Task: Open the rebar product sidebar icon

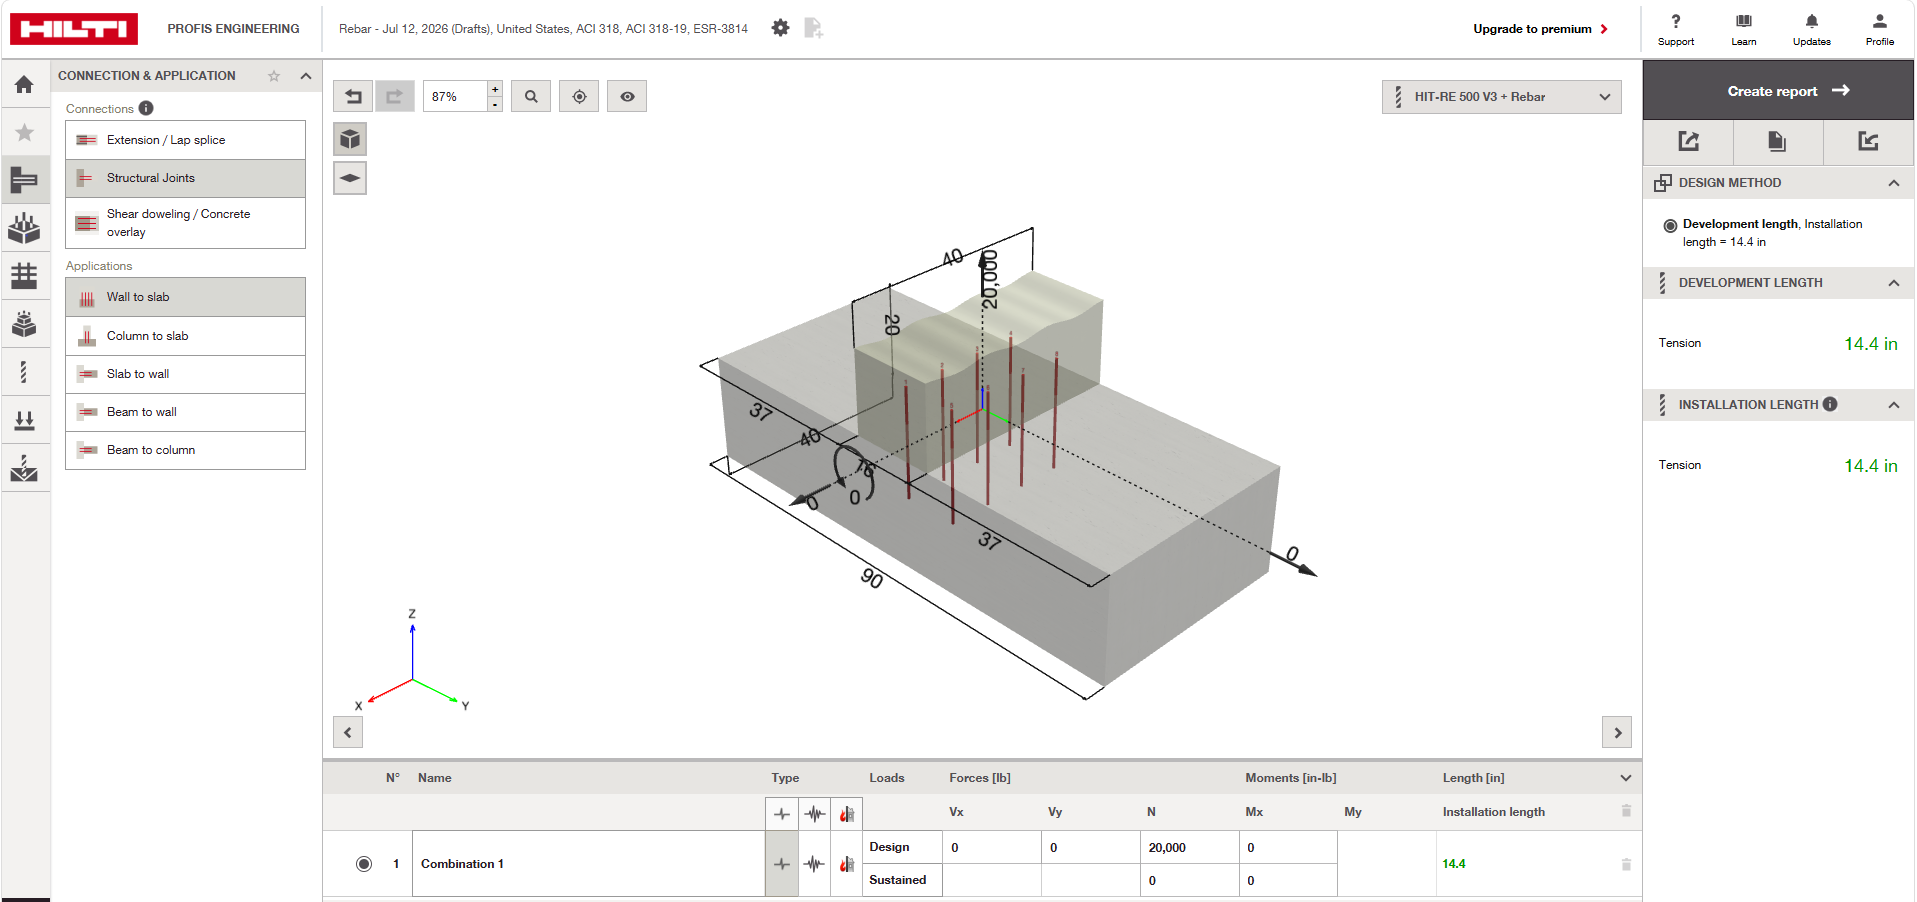Action: point(25,372)
